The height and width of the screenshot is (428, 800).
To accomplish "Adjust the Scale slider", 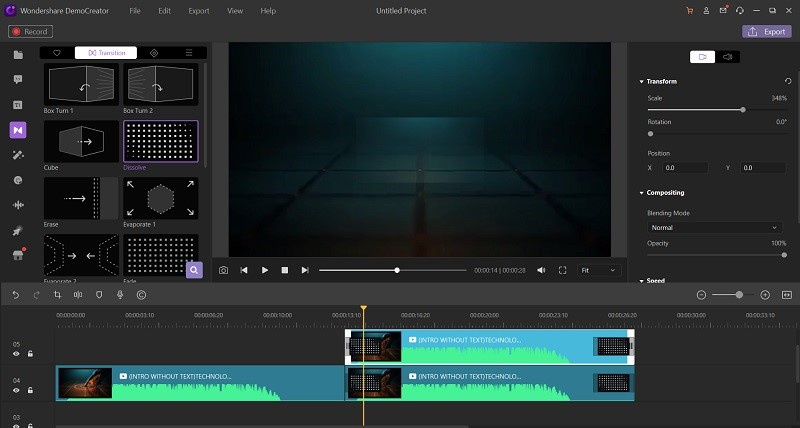I will coord(717,110).
